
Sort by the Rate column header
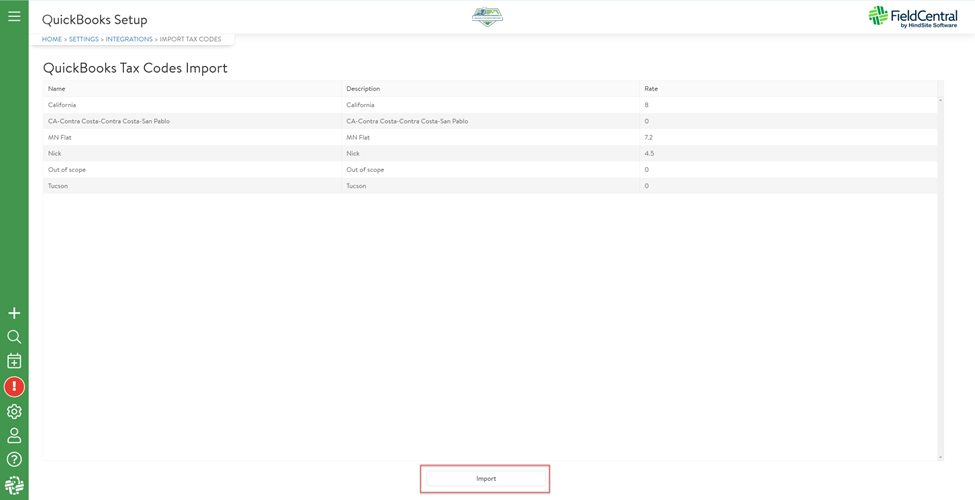point(651,89)
